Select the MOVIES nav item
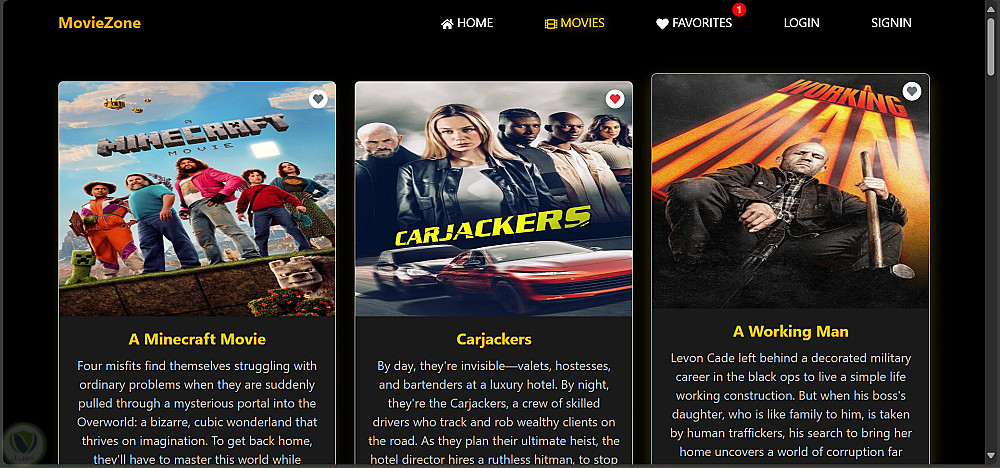This screenshot has width=1000, height=468. click(x=575, y=23)
